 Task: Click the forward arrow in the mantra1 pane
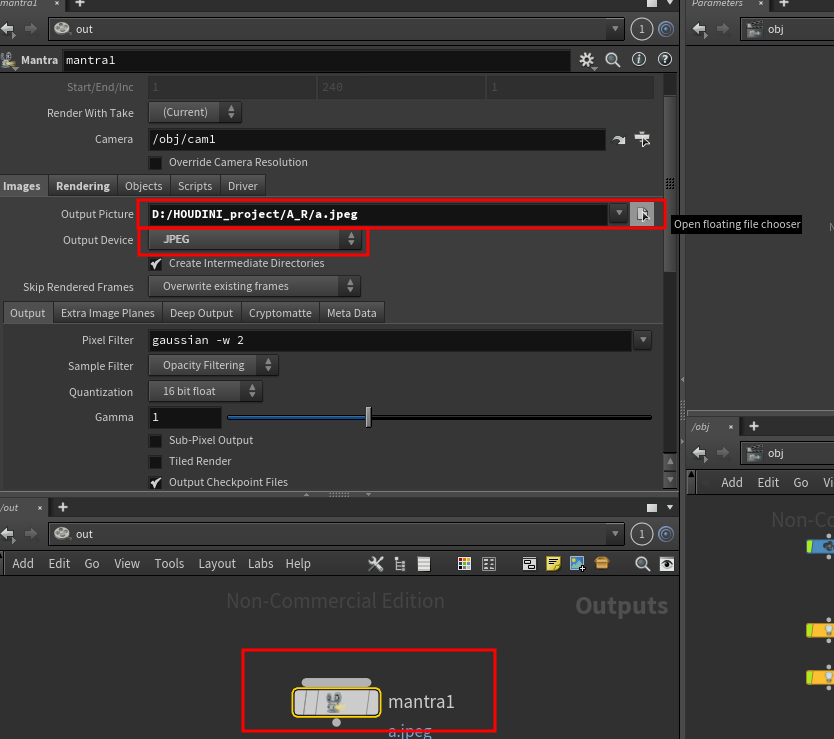tap(31, 29)
